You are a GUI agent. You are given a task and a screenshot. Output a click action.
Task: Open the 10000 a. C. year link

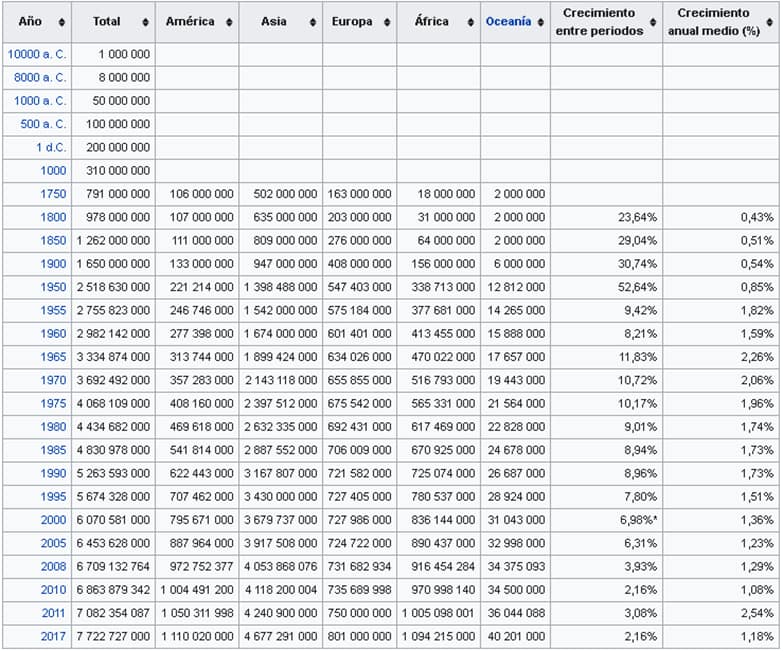(x=37, y=54)
